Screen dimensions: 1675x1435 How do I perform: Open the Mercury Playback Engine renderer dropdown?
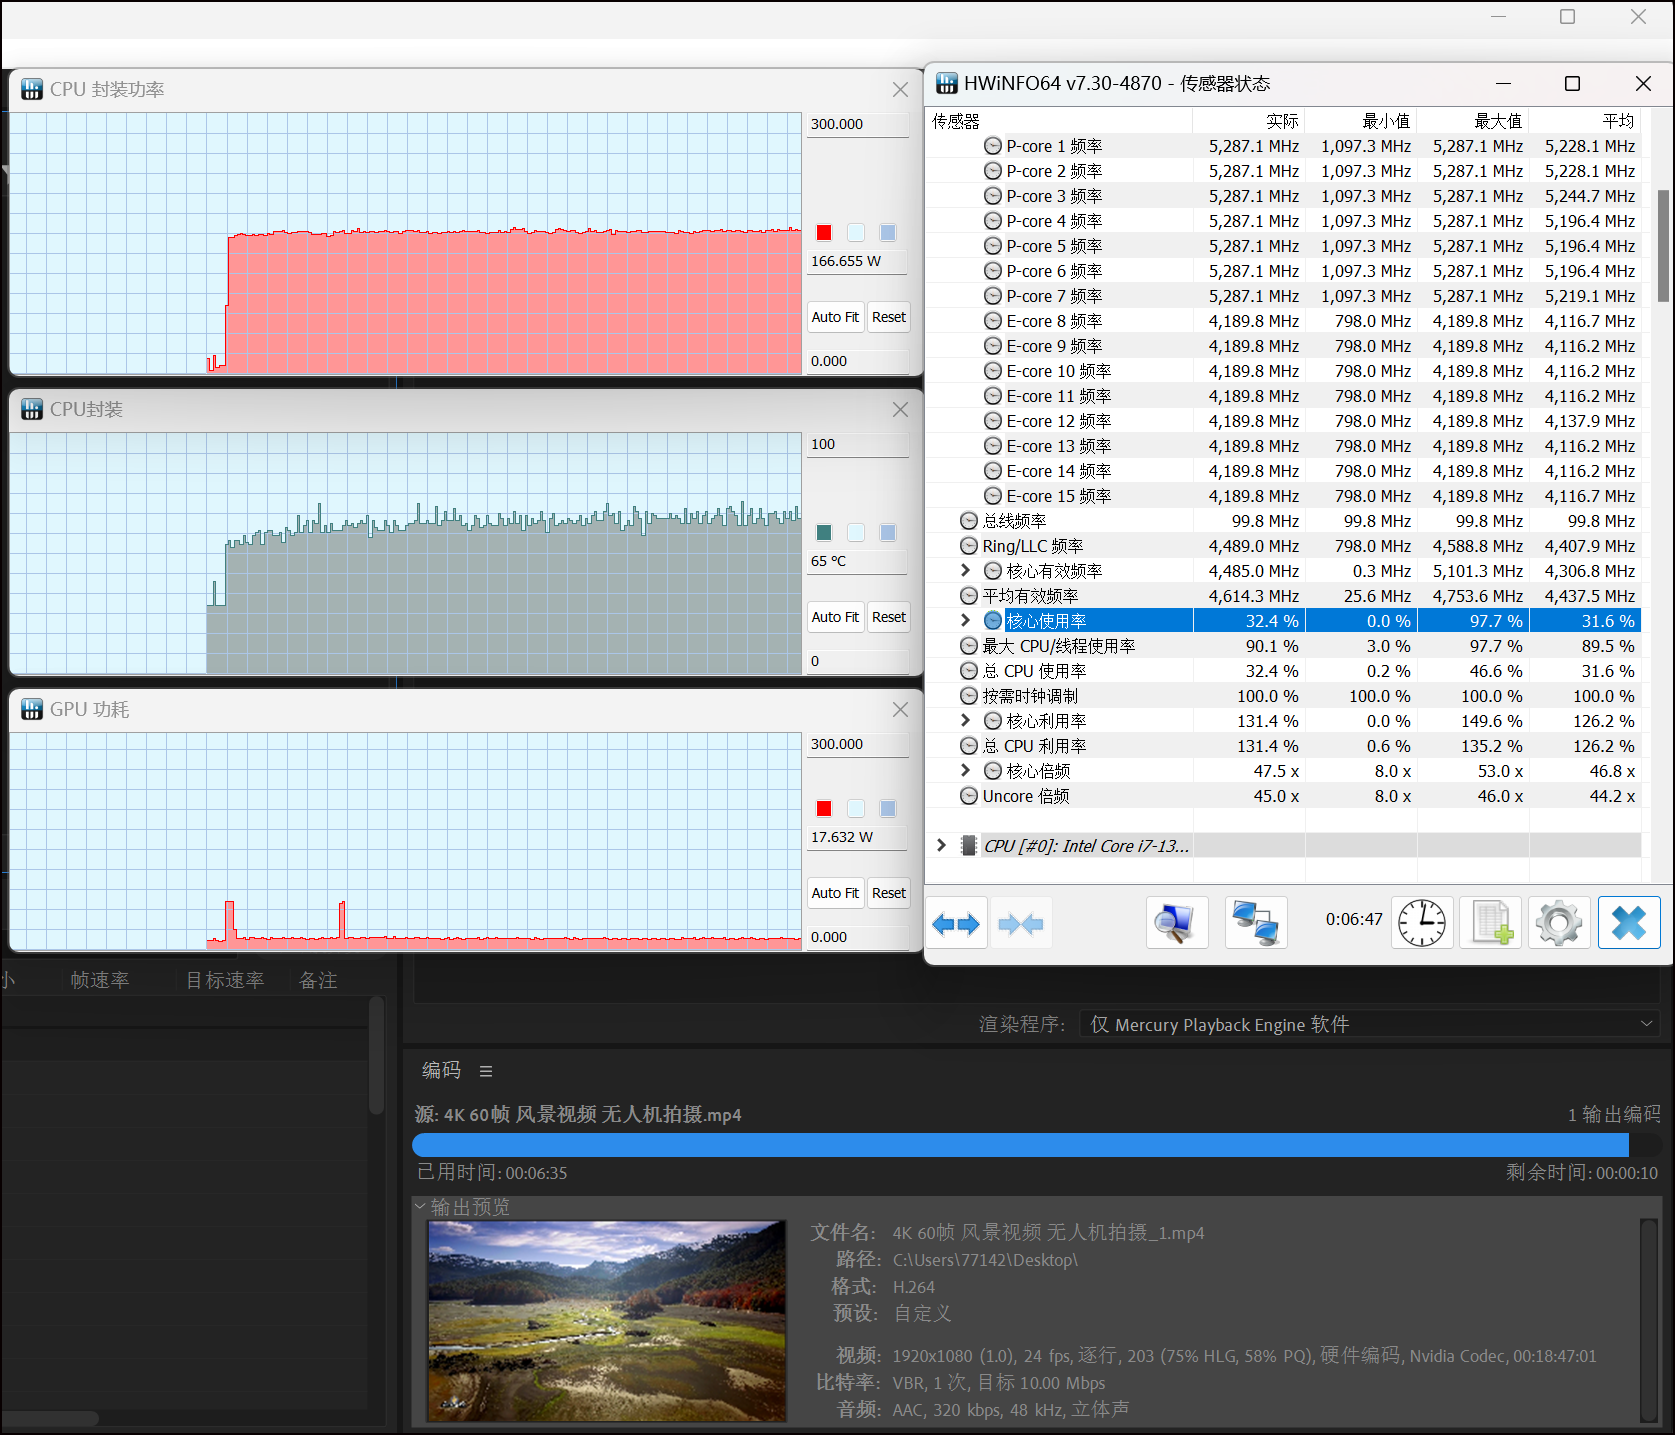click(1645, 1024)
